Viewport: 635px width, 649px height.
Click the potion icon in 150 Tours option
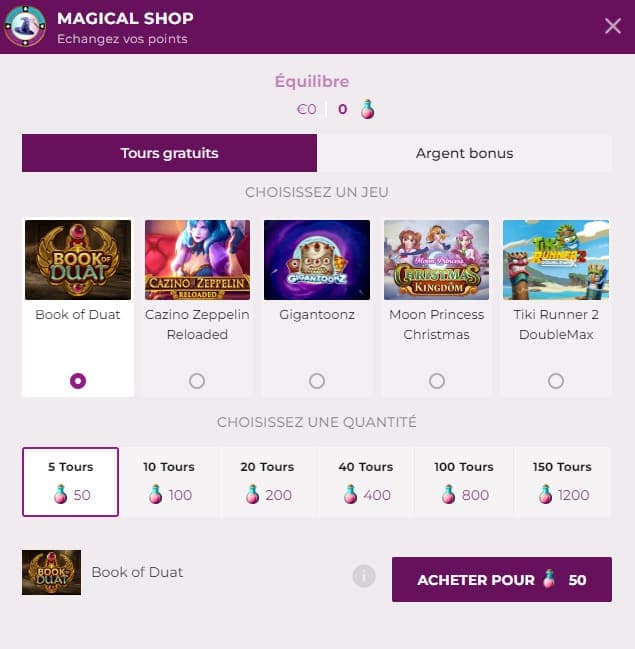tap(546, 494)
